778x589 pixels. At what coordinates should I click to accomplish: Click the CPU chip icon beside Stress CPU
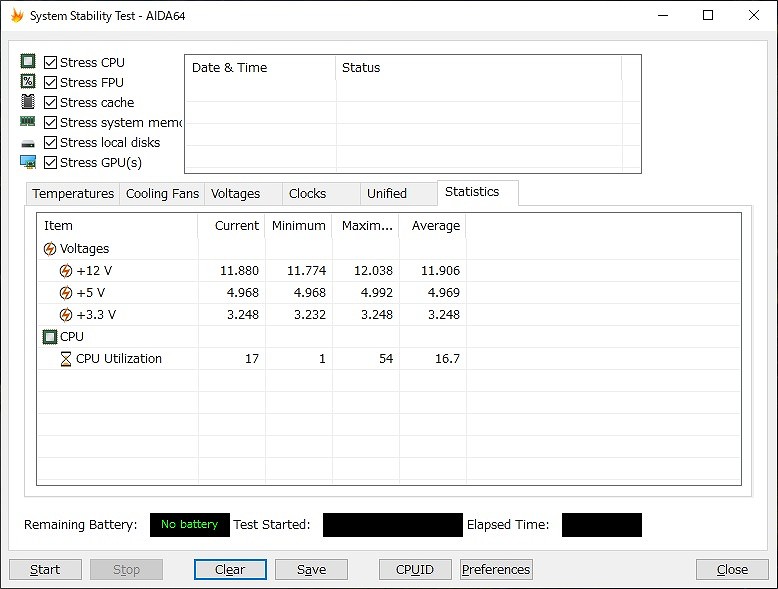pyautogui.click(x=28, y=62)
